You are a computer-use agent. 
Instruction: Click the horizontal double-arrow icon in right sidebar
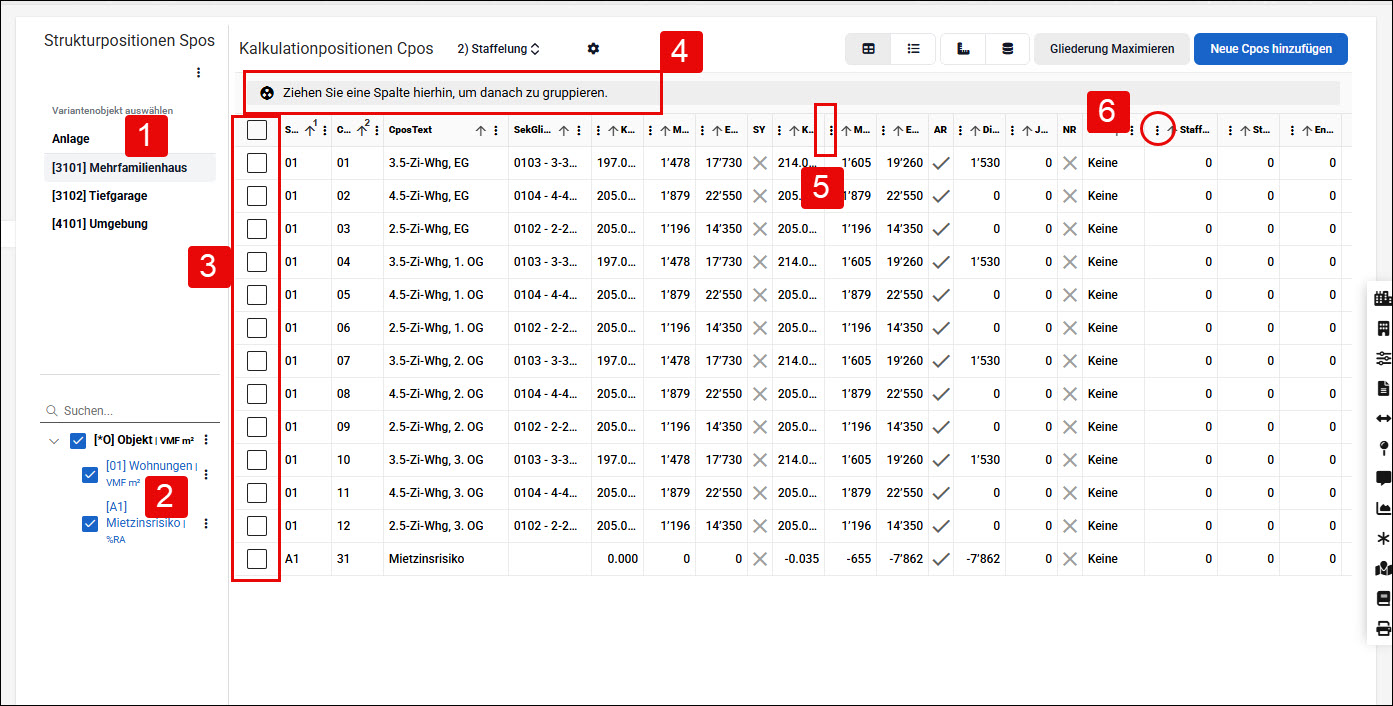(x=1383, y=418)
